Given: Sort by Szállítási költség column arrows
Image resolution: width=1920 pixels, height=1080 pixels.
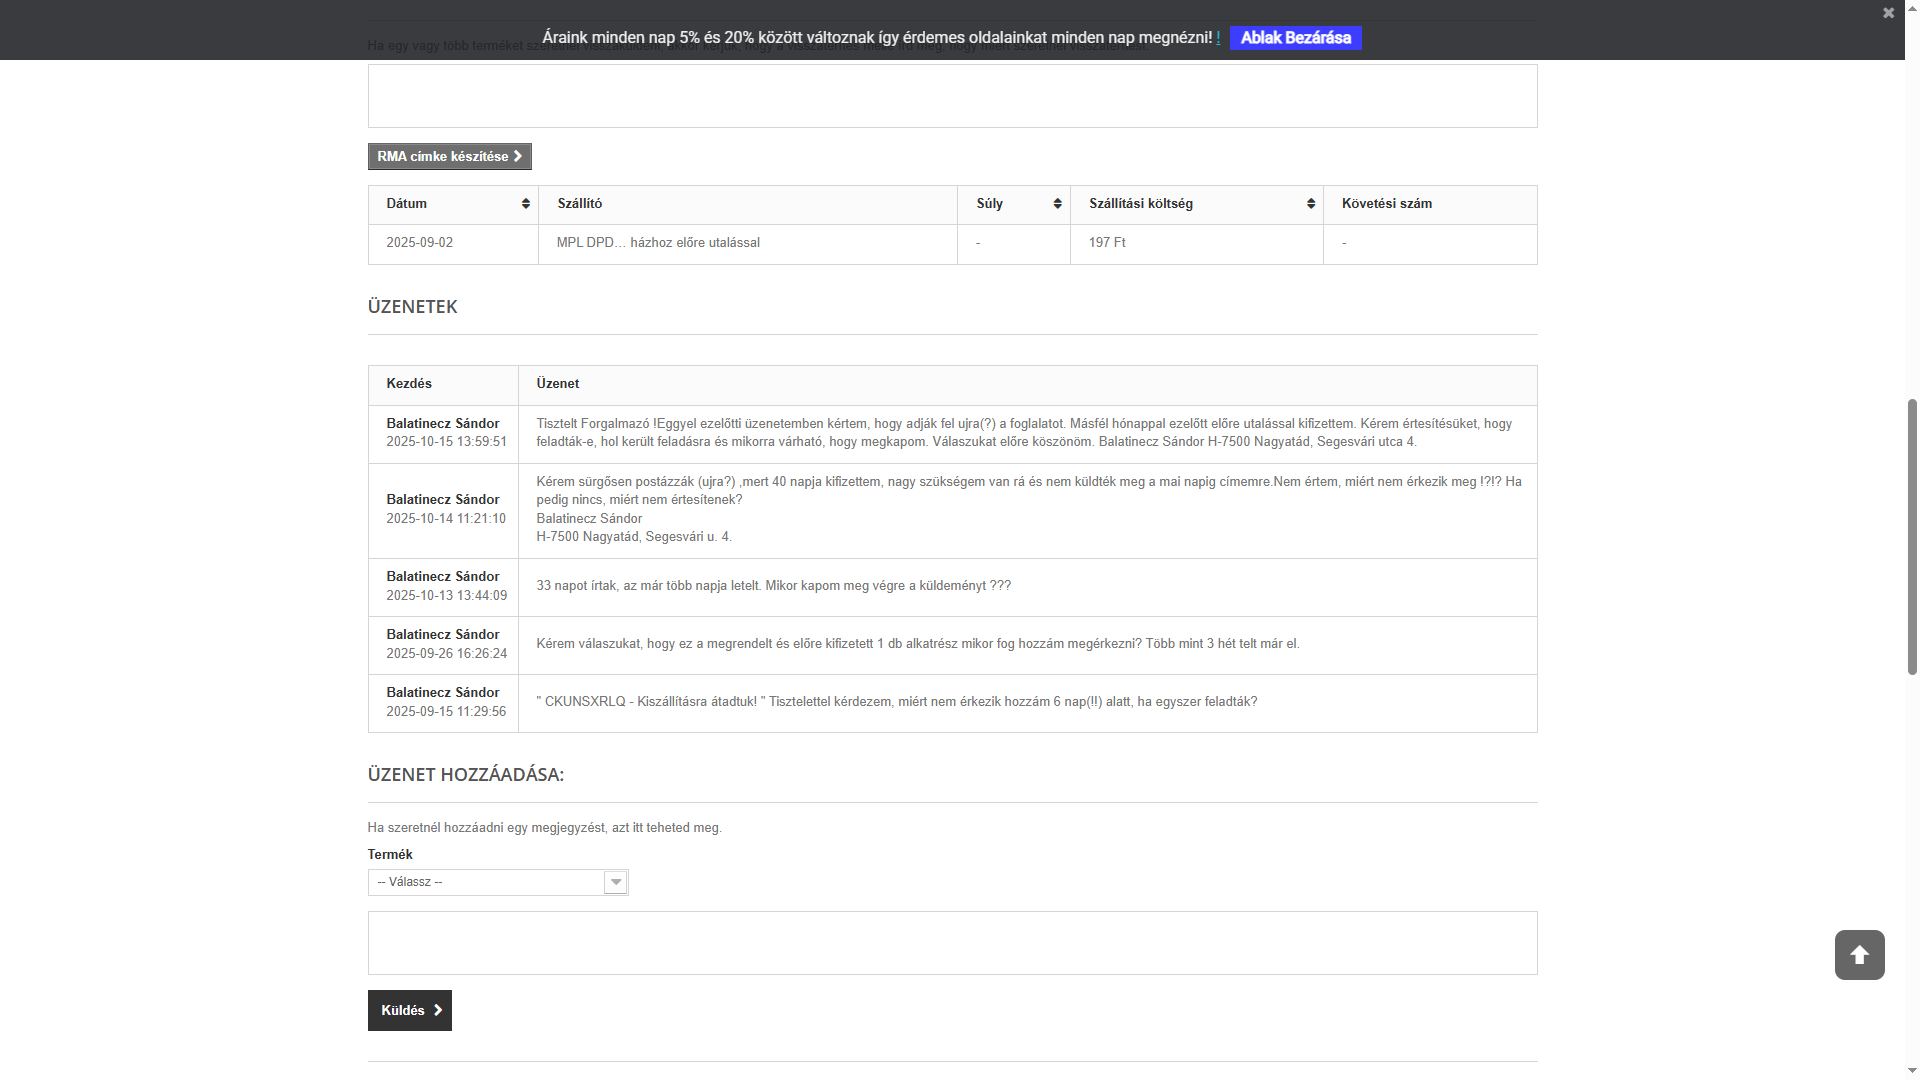Looking at the screenshot, I should [1310, 204].
